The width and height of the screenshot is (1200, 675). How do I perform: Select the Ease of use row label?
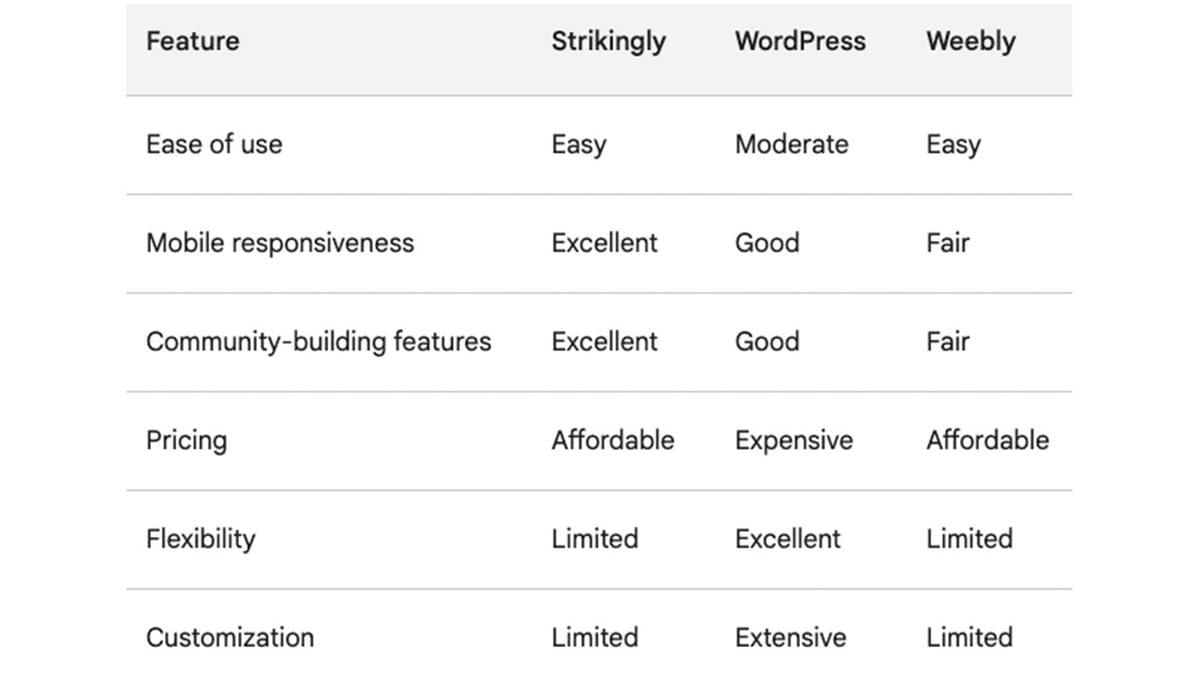coord(214,144)
